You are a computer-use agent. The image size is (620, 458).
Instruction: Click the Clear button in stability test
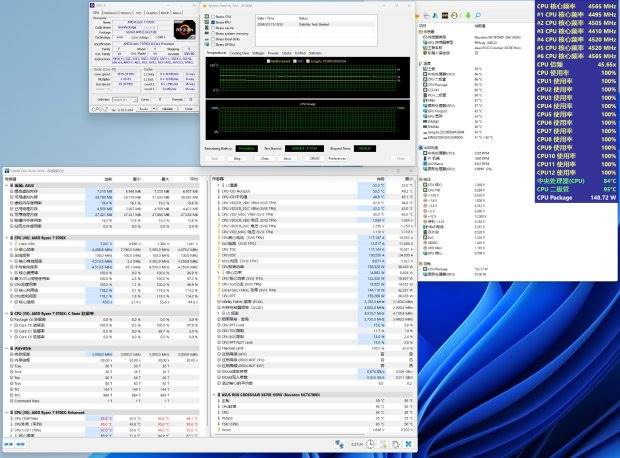[x=265, y=158]
